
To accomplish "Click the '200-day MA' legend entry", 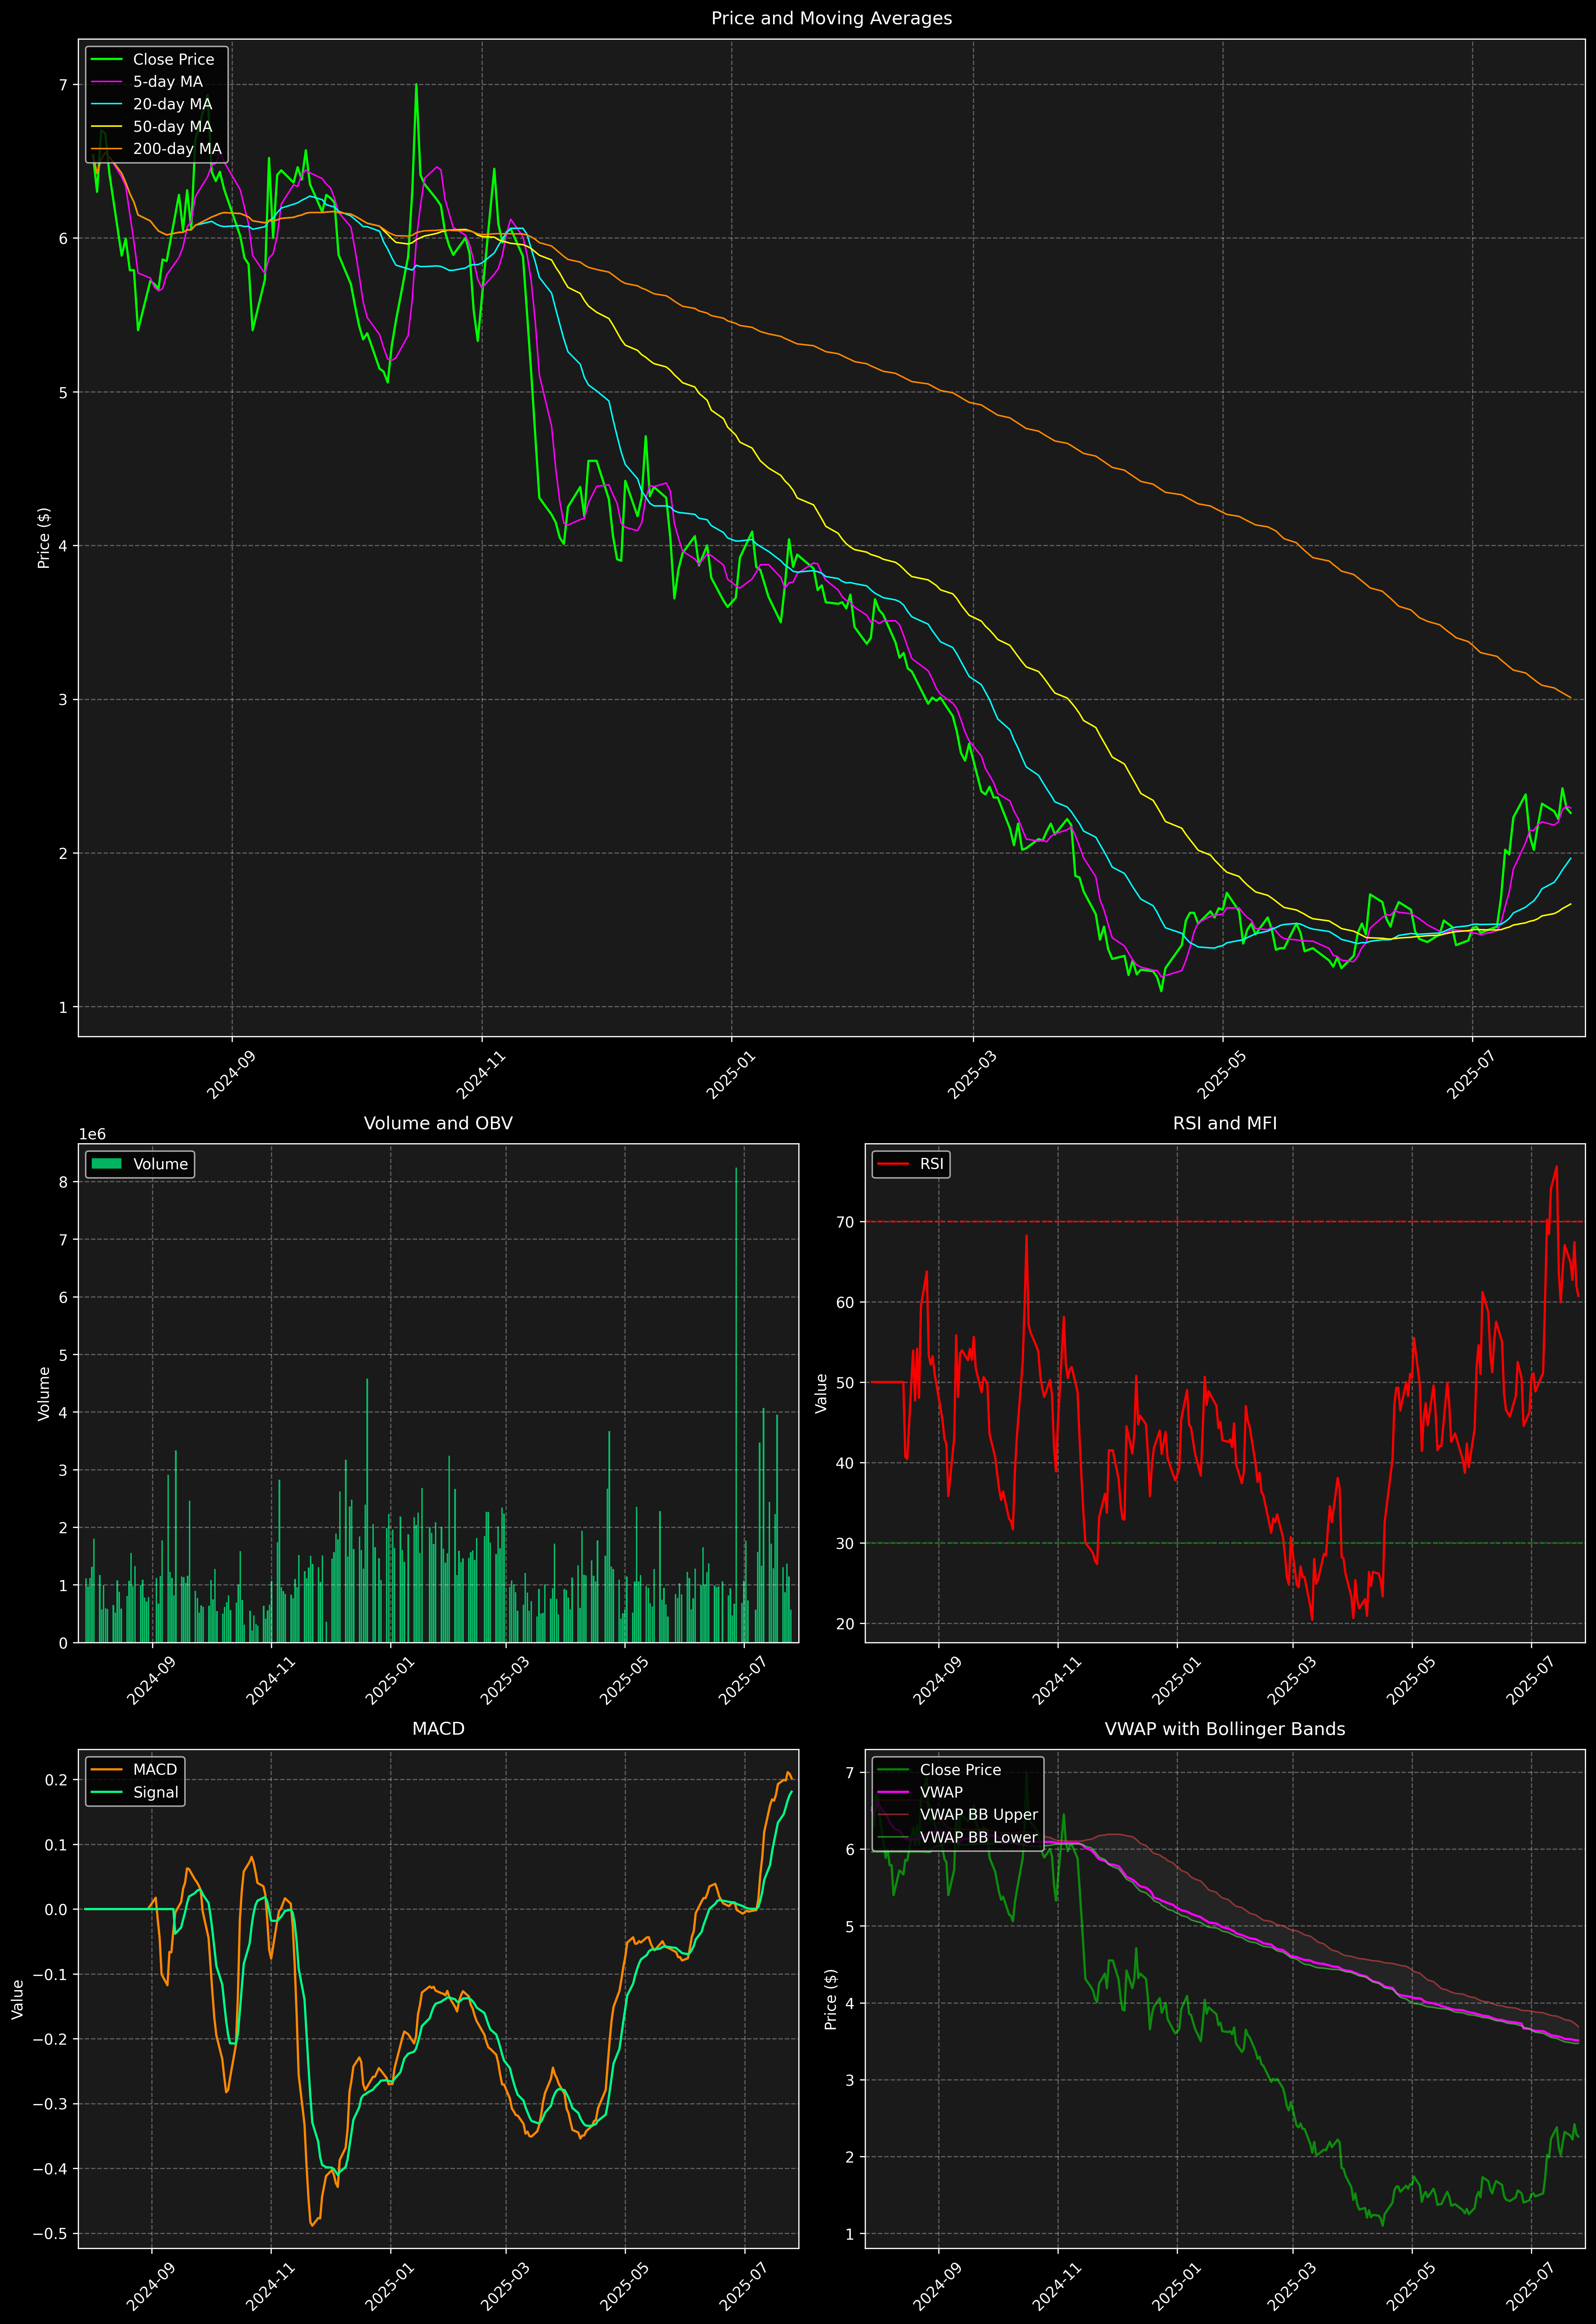I will 177,149.
